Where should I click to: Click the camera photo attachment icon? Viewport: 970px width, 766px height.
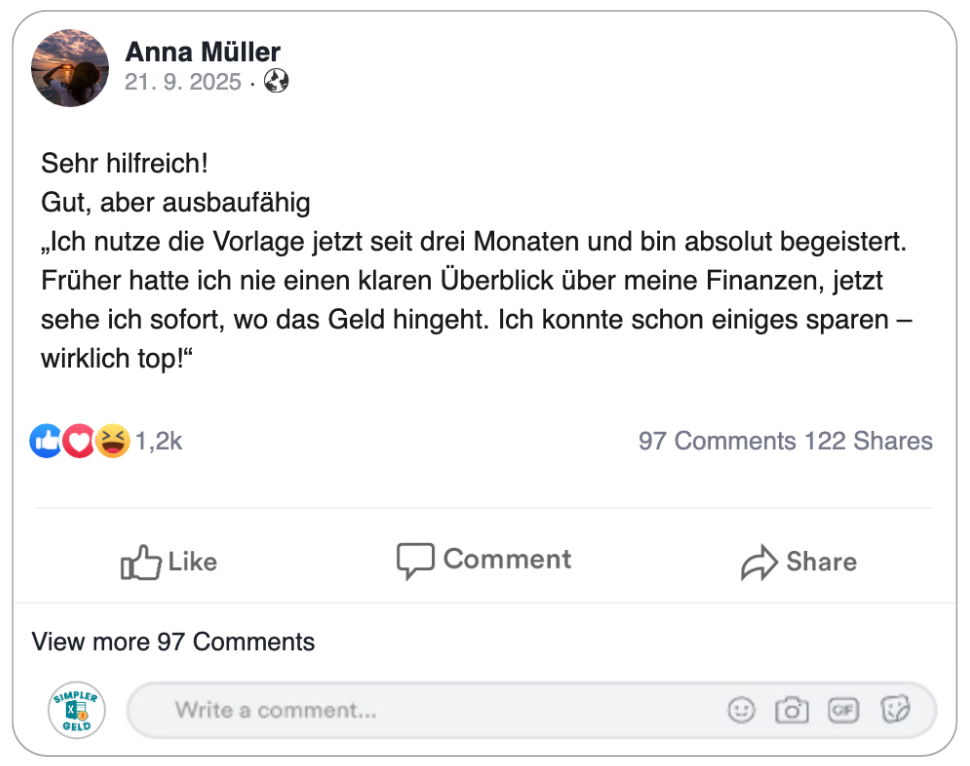pyautogui.click(x=792, y=710)
